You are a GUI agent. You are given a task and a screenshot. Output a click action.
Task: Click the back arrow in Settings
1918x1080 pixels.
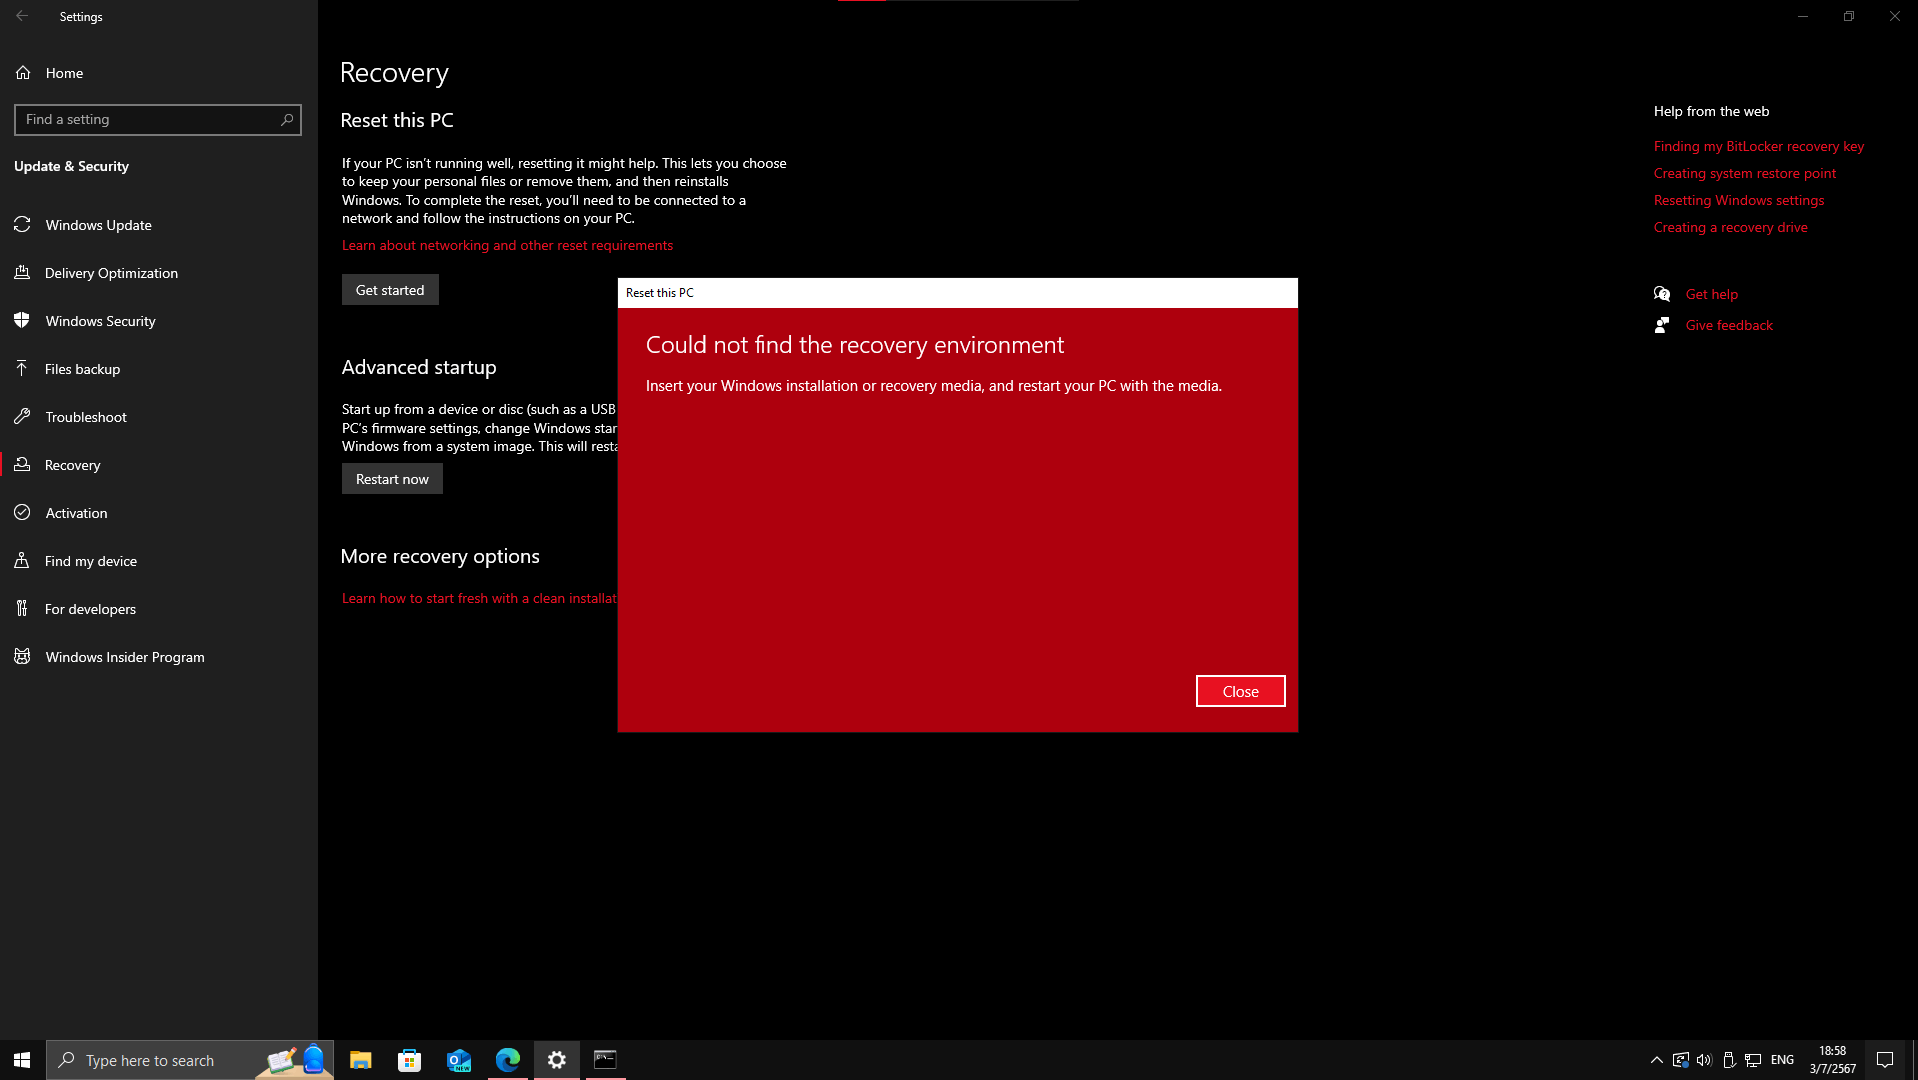[x=22, y=16]
